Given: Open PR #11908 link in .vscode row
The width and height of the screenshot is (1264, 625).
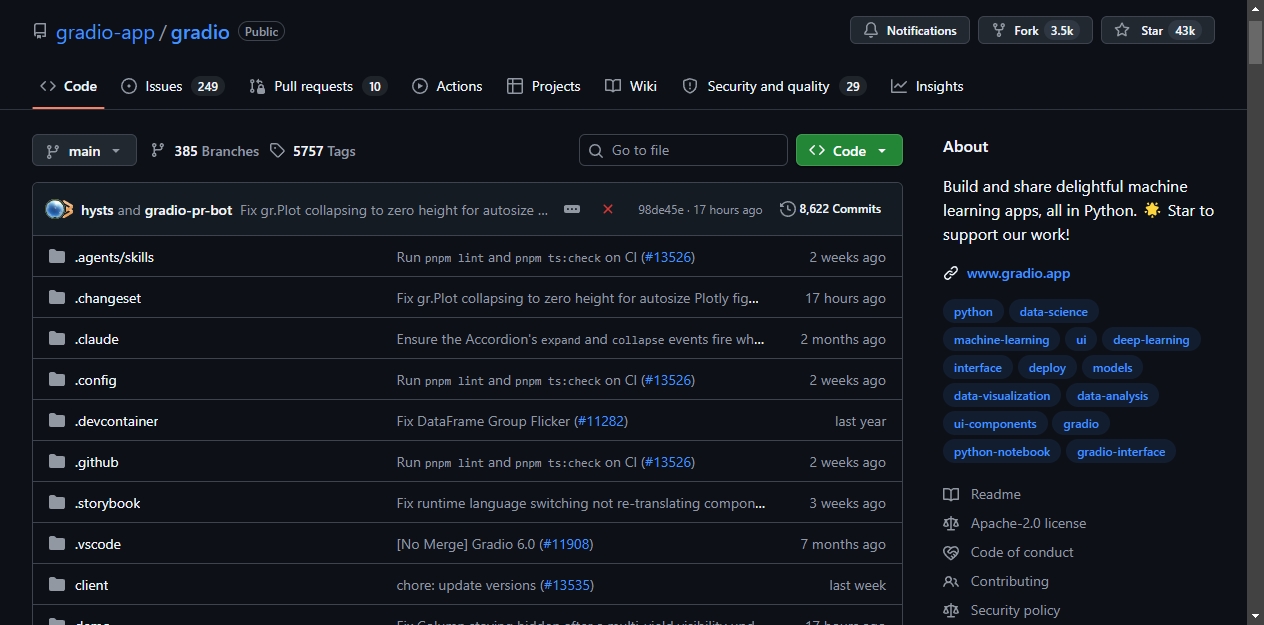Looking at the screenshot, I should tap(566, 544).
